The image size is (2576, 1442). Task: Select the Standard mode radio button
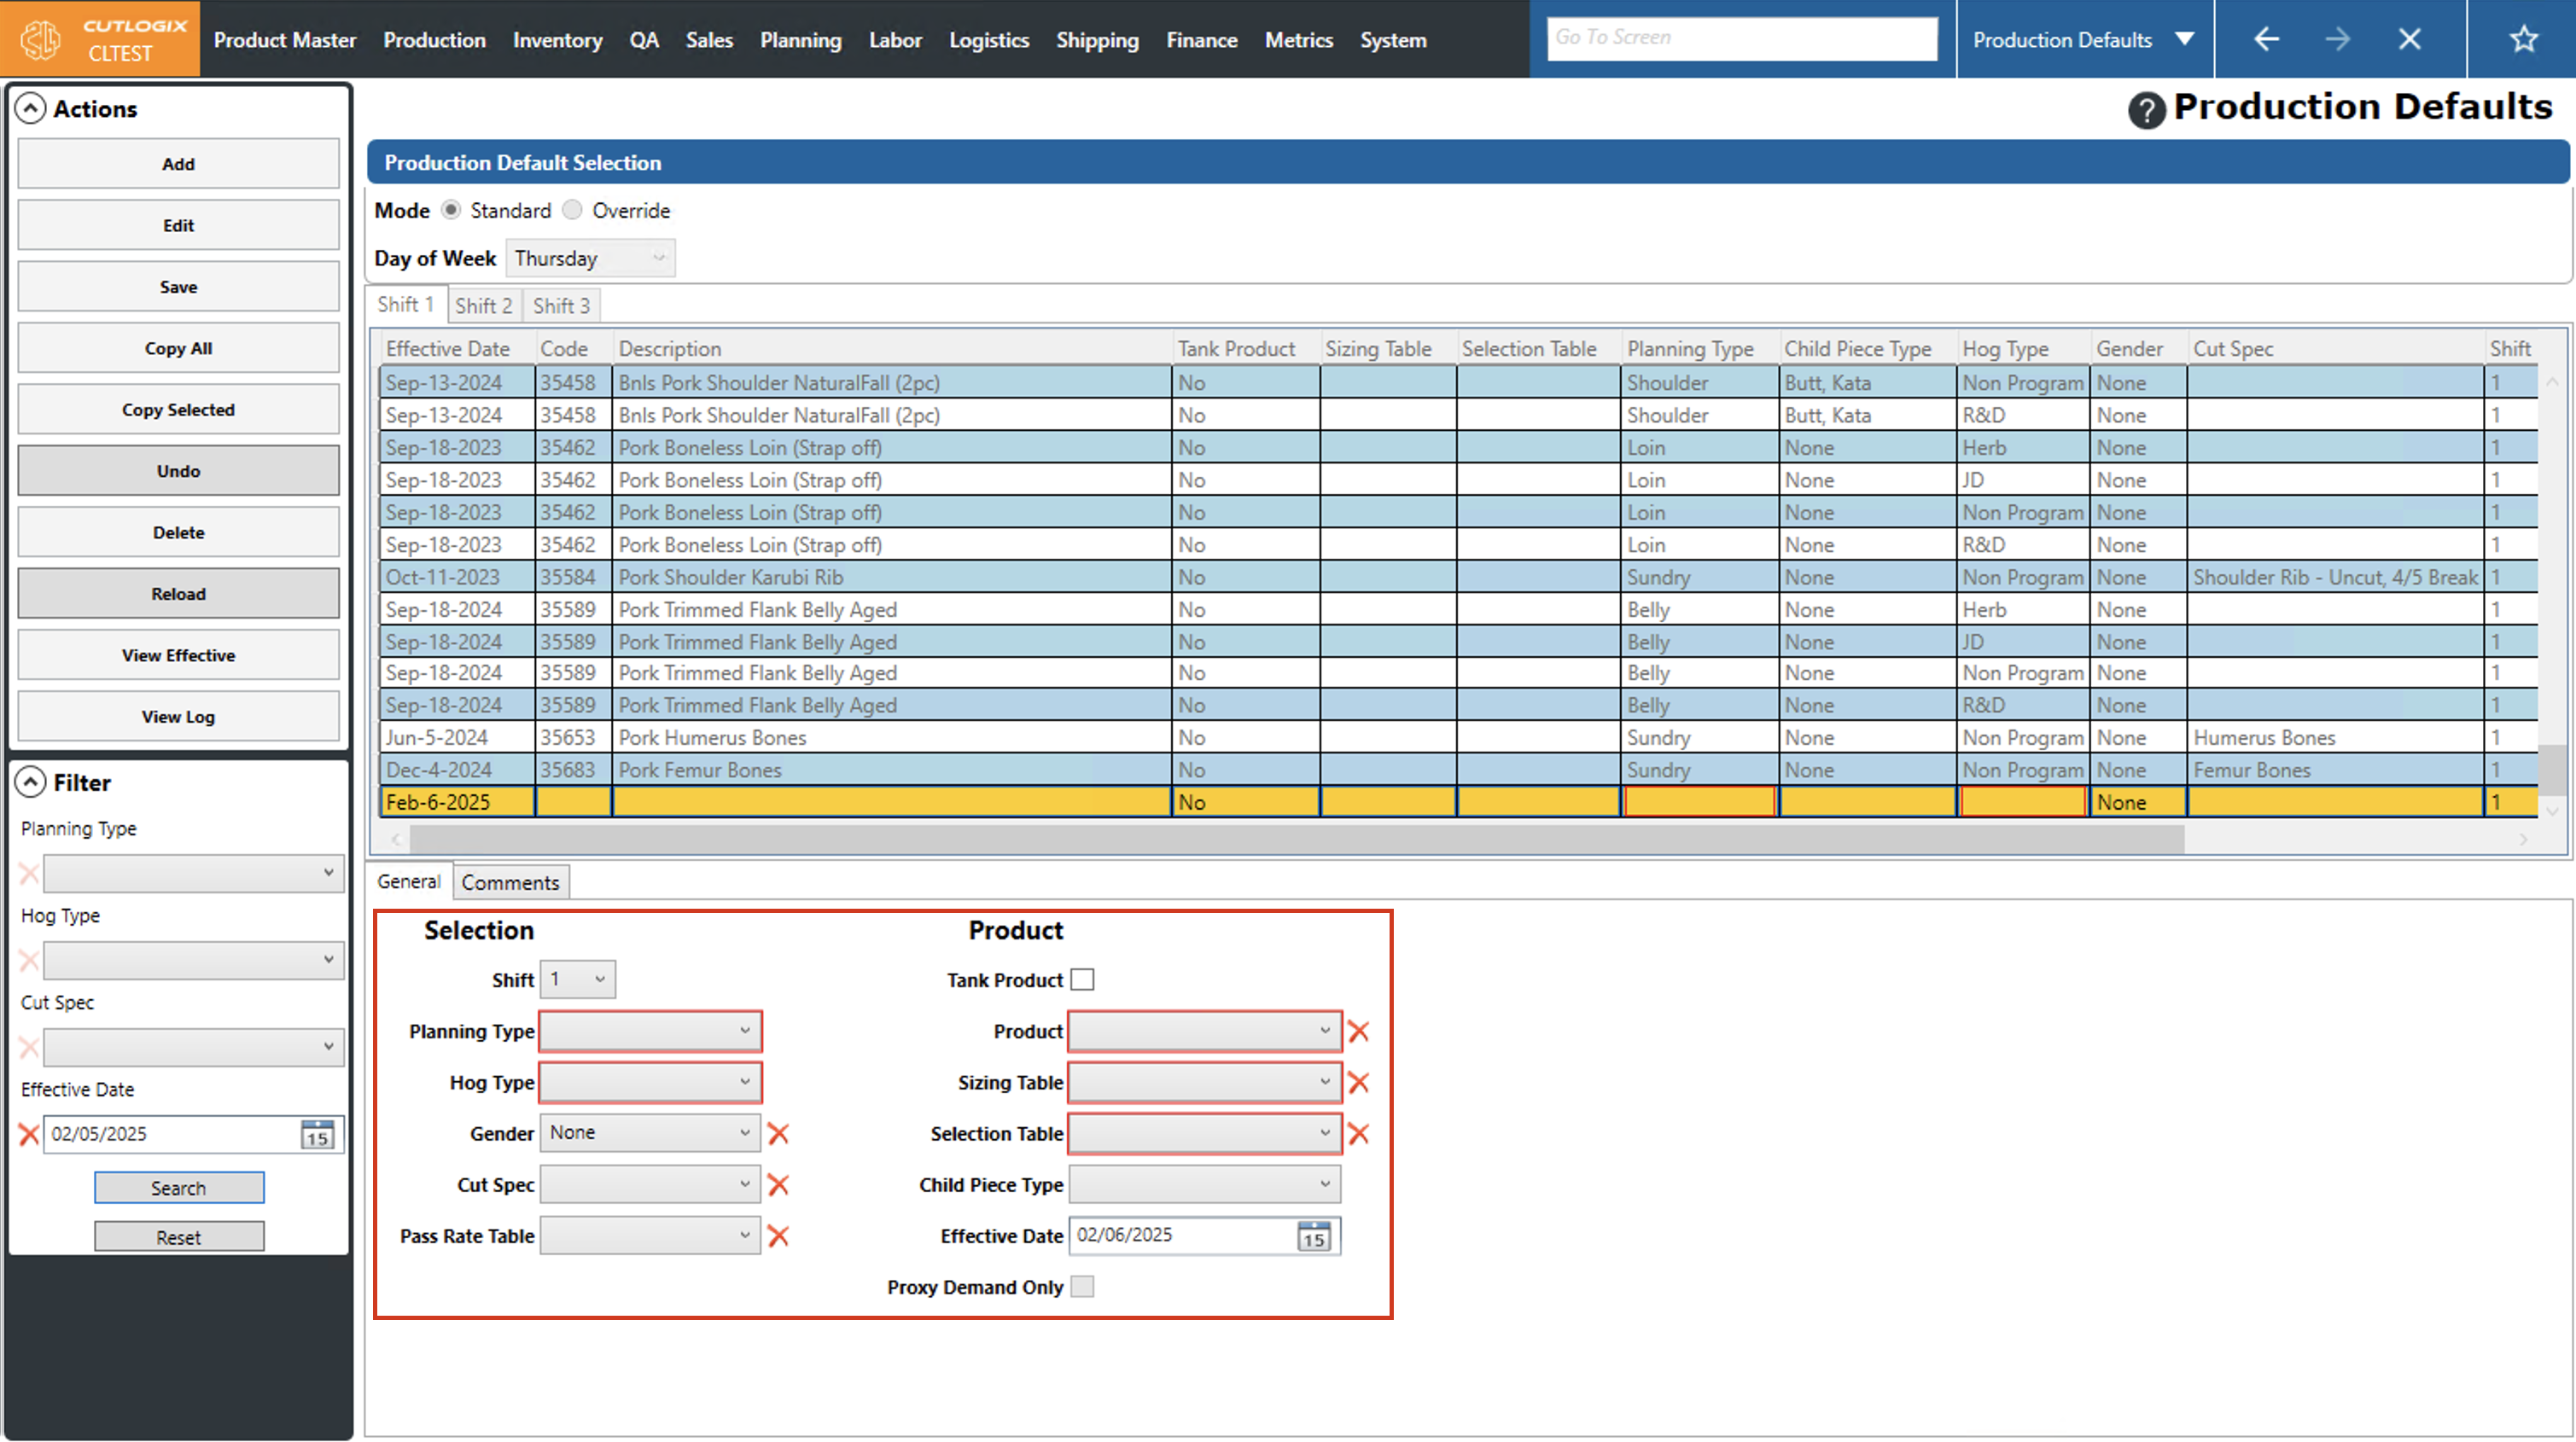451,210
